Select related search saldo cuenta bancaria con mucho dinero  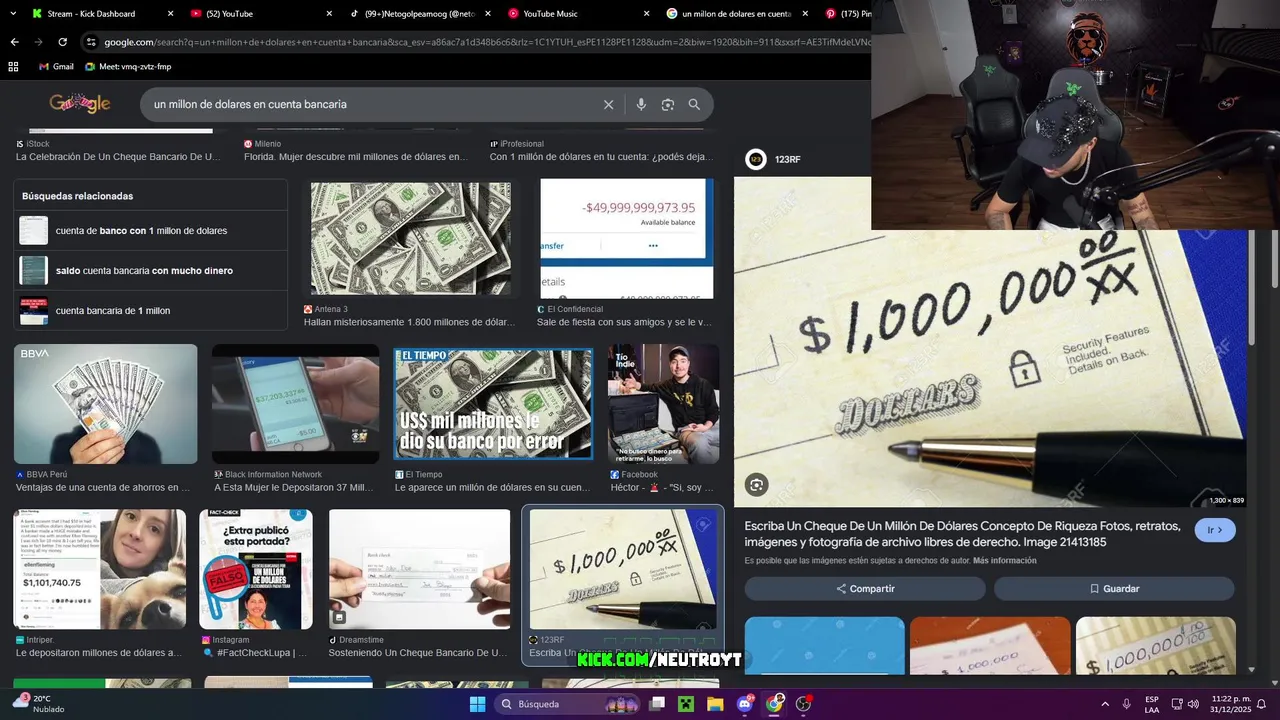(150, 270)
